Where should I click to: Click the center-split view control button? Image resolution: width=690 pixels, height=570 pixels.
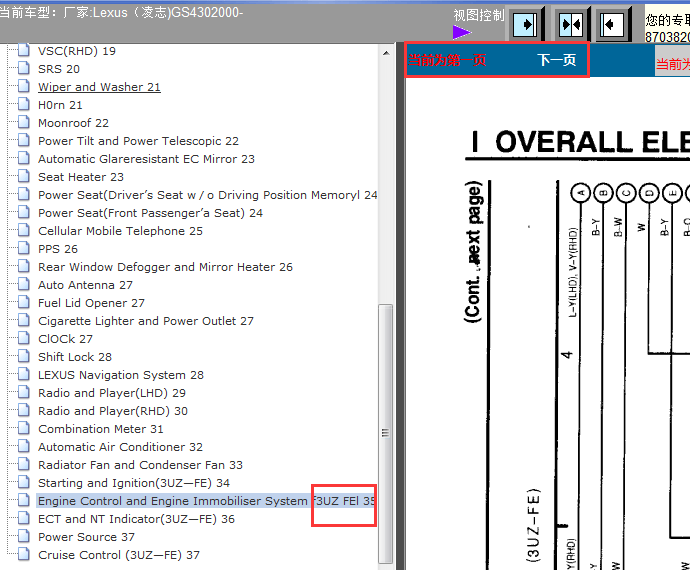tap(571, 24)
